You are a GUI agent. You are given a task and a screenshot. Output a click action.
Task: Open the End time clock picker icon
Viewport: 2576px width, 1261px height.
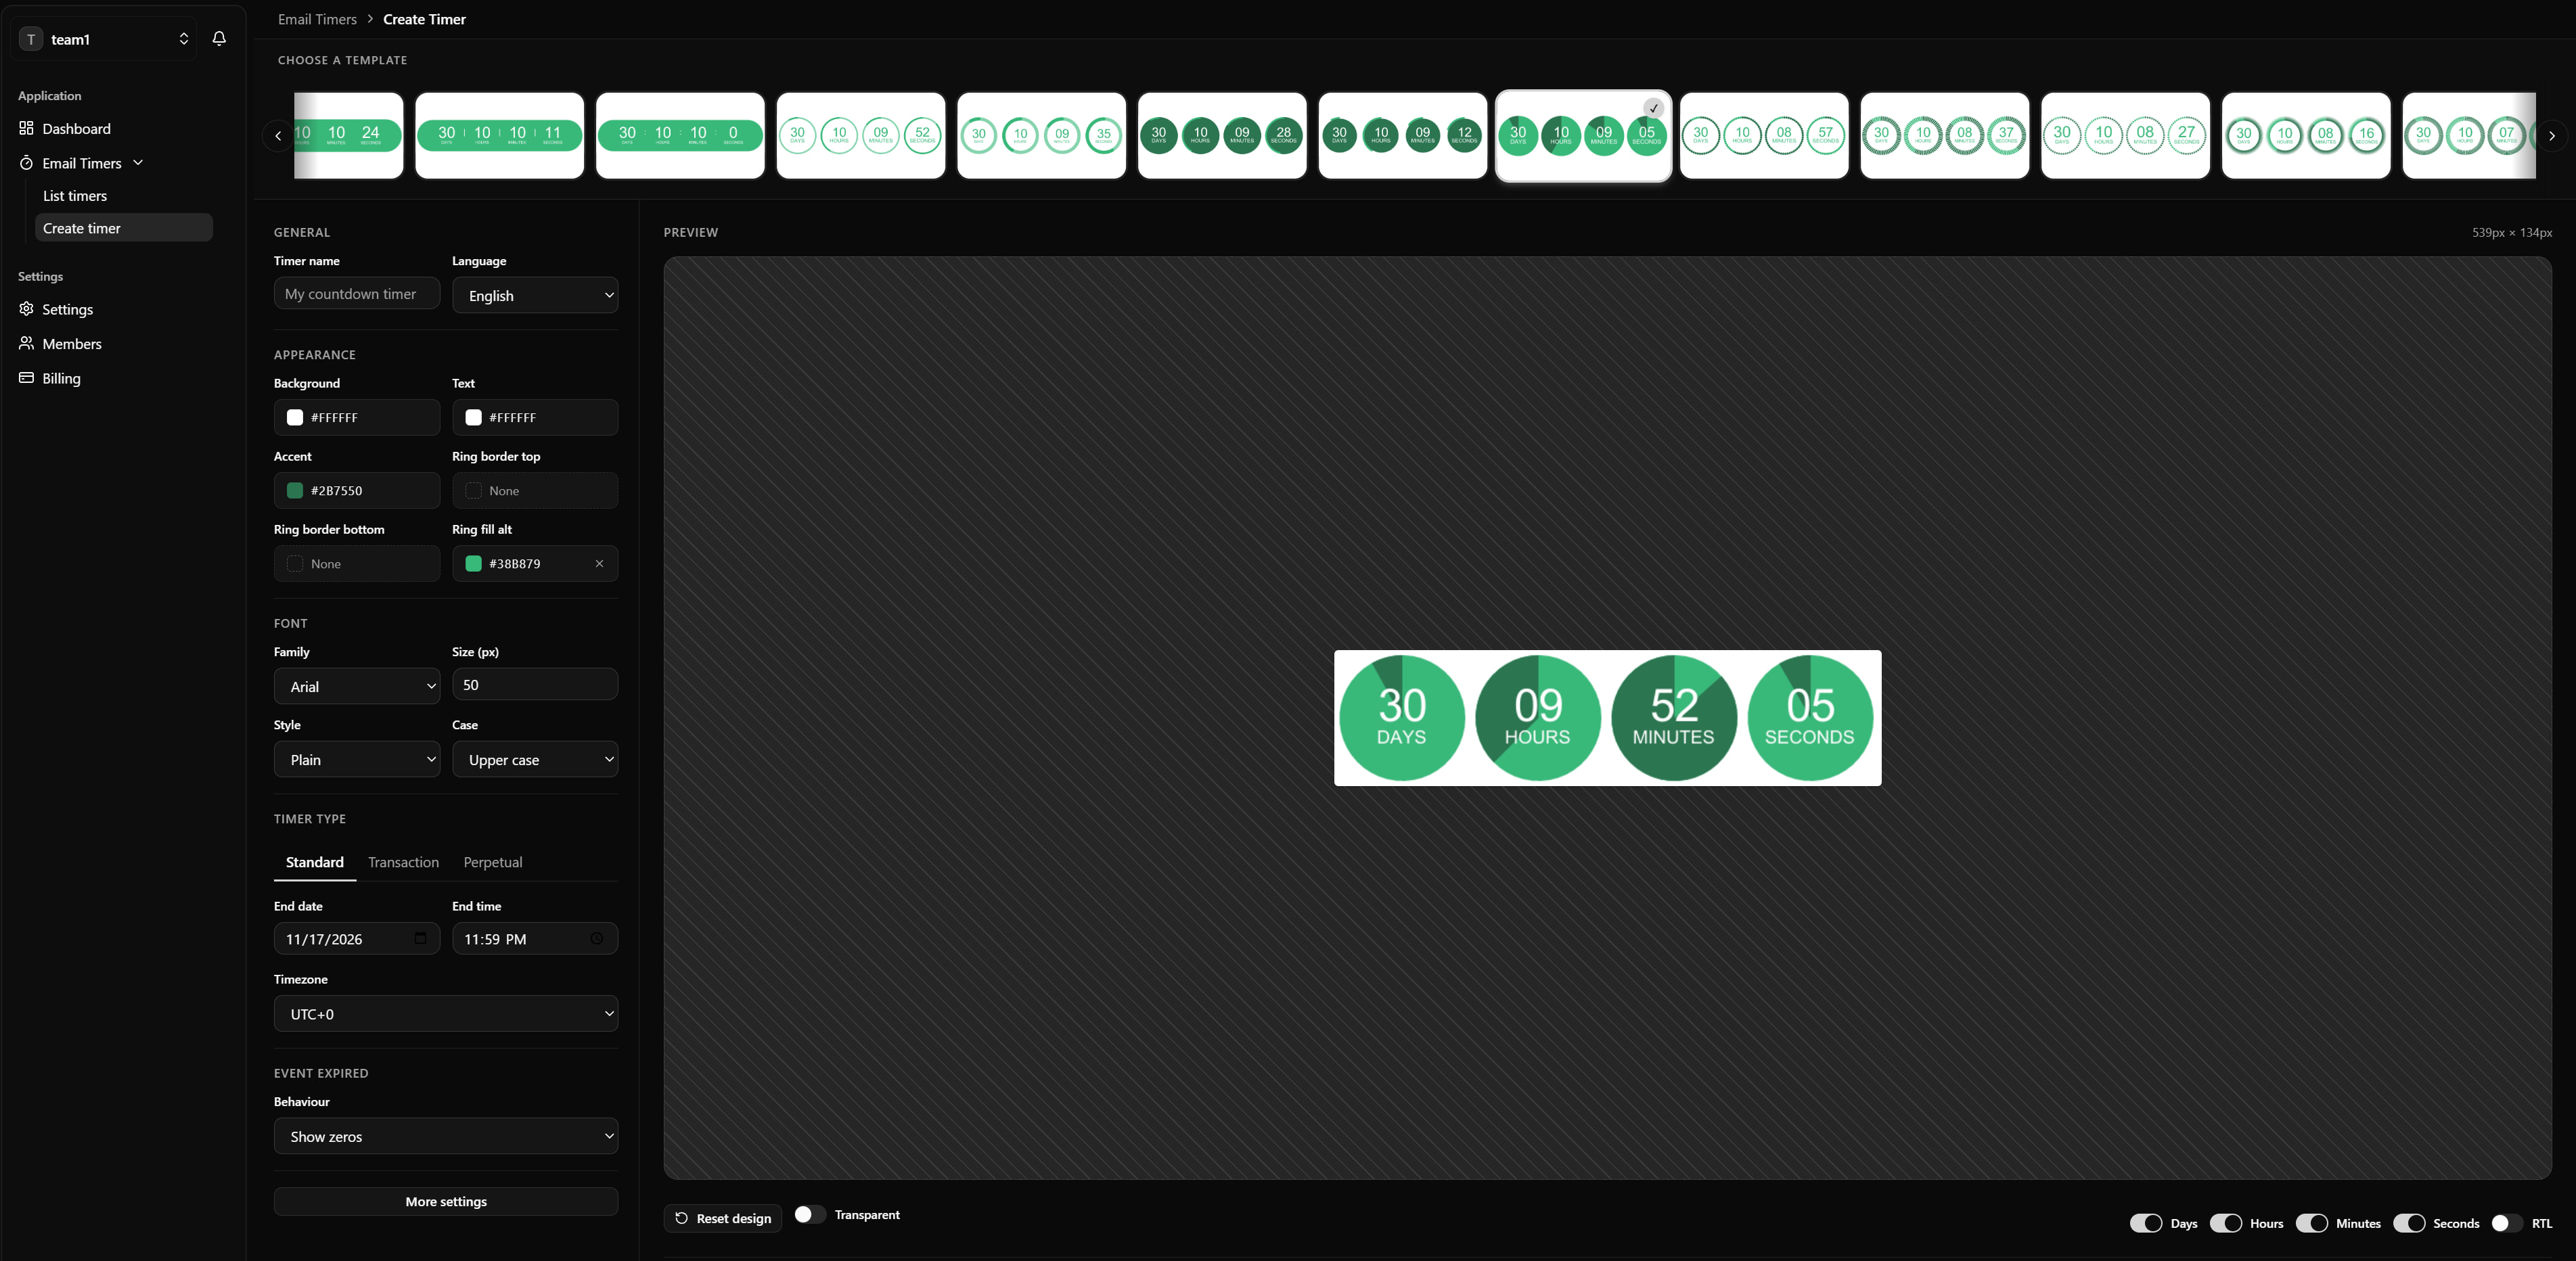[597, 938]
